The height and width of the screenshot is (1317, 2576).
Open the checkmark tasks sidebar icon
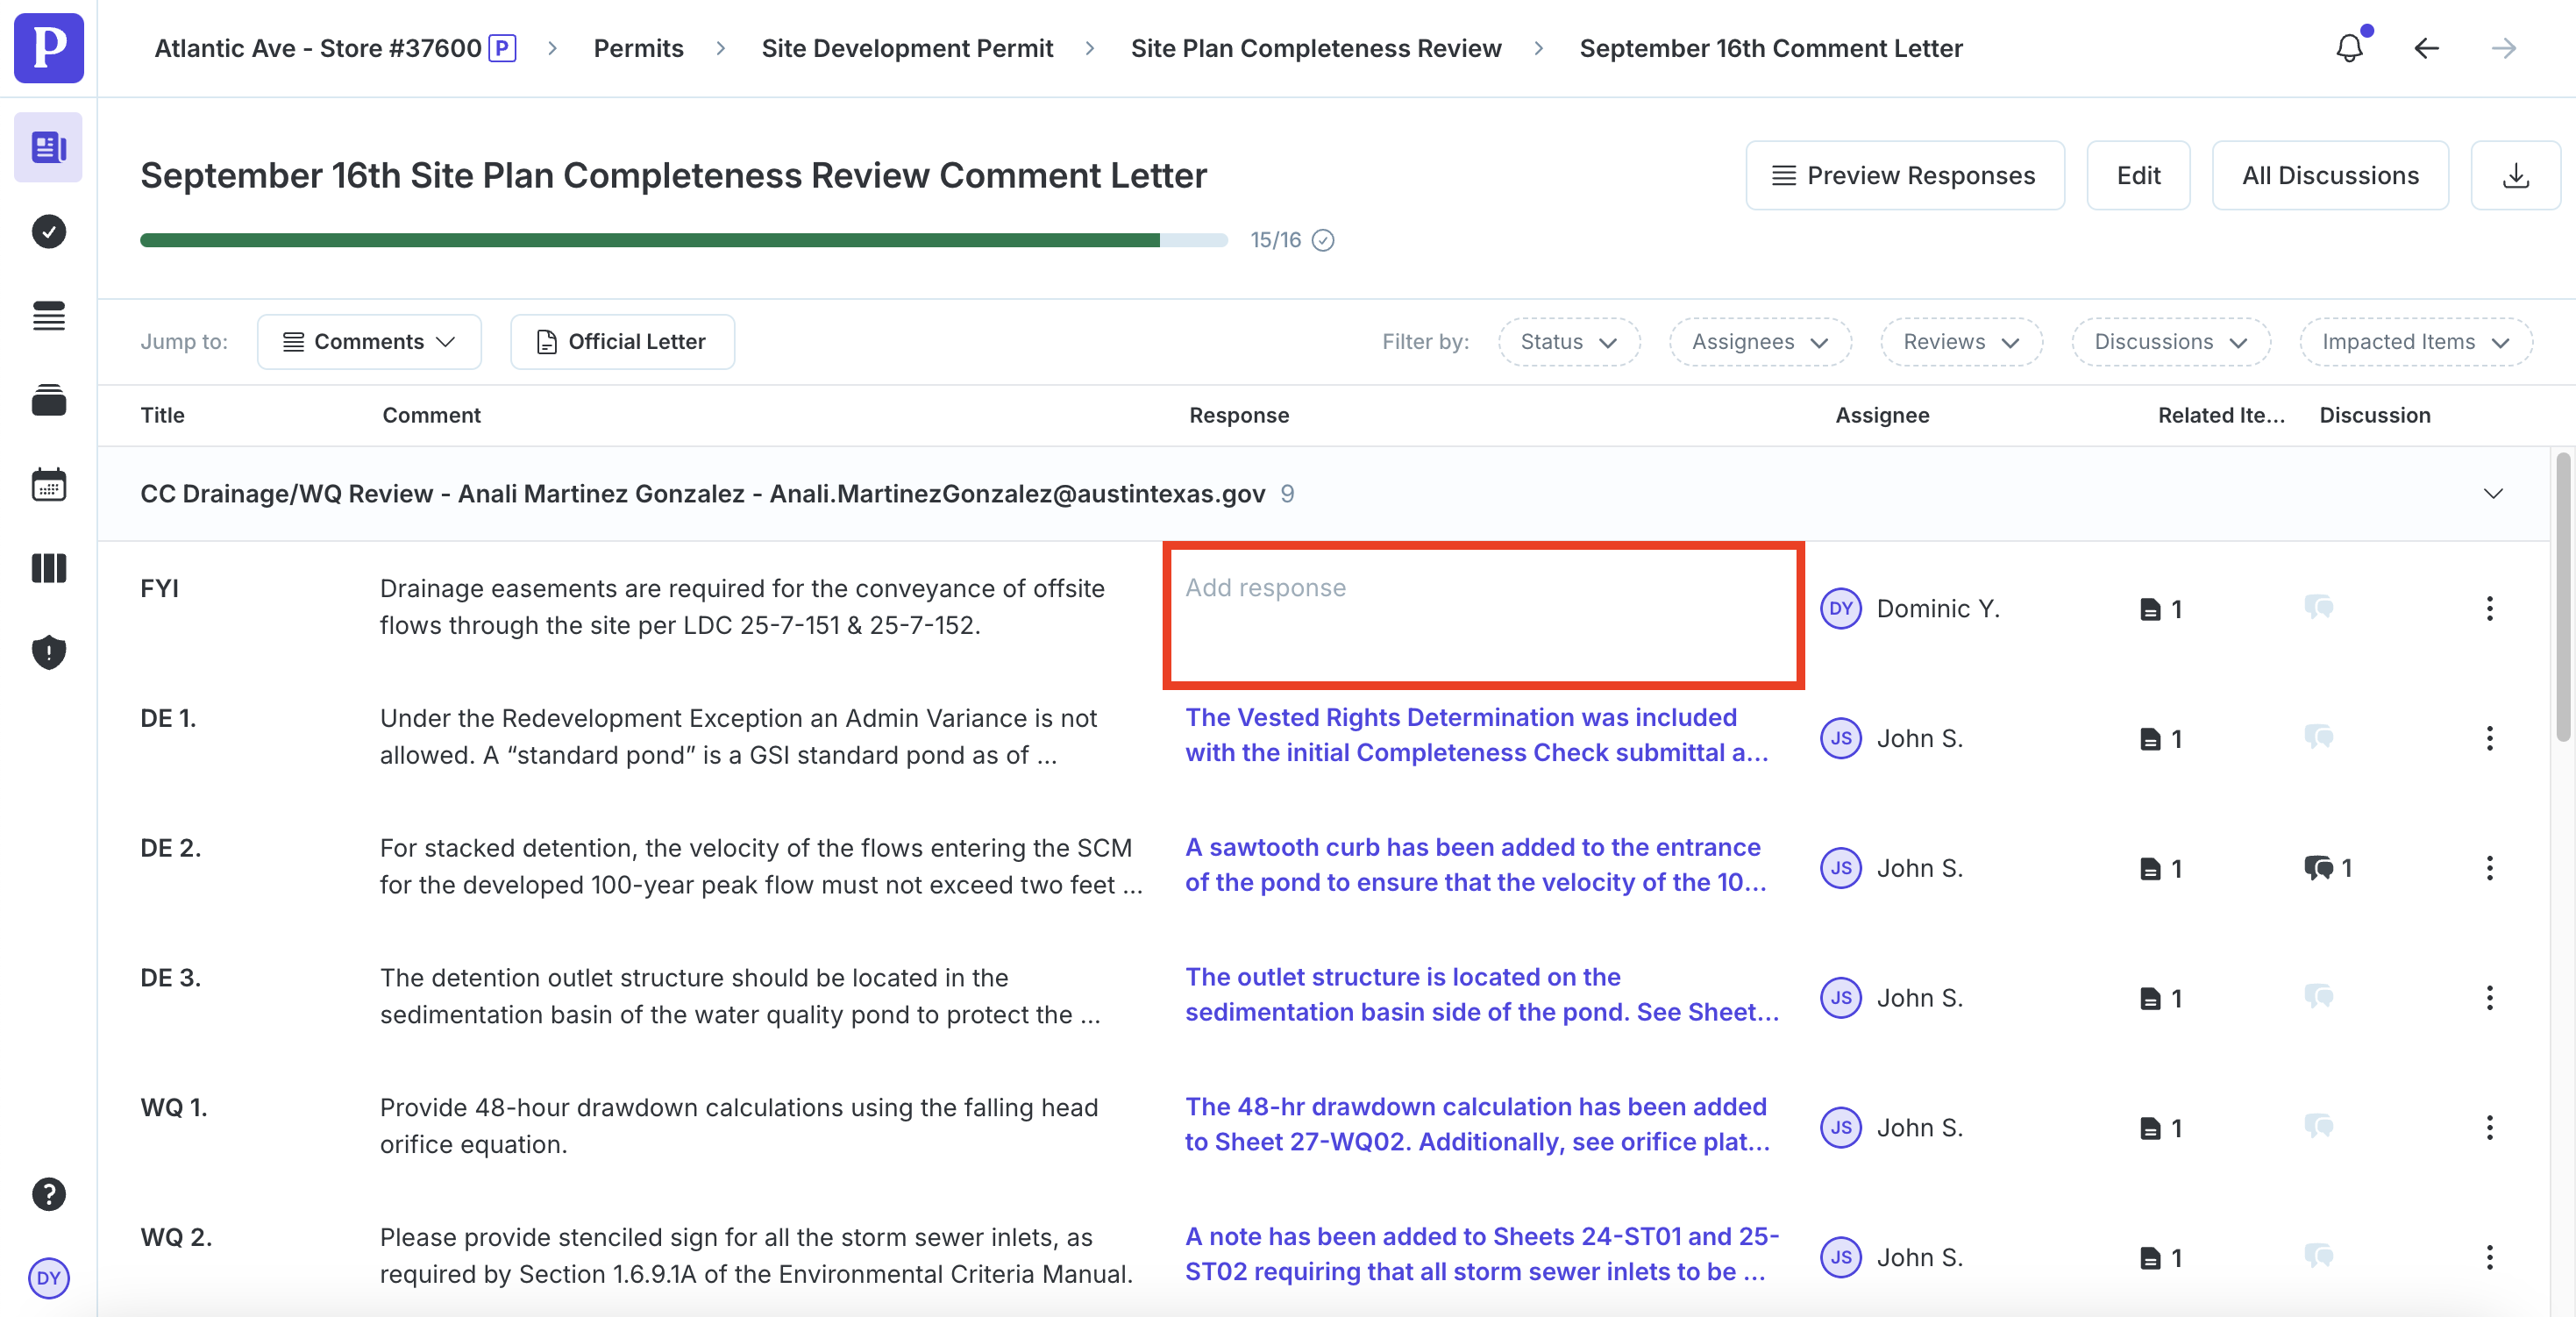[48, 232]
